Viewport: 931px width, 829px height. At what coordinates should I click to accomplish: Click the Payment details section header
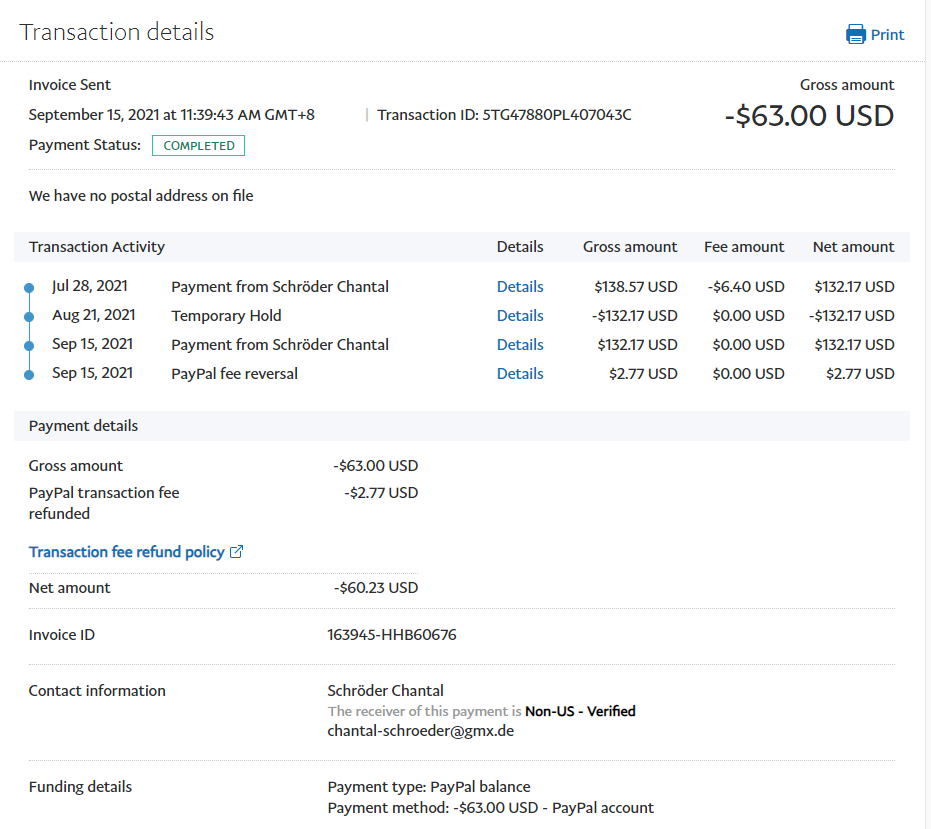[x=83, y=426]
